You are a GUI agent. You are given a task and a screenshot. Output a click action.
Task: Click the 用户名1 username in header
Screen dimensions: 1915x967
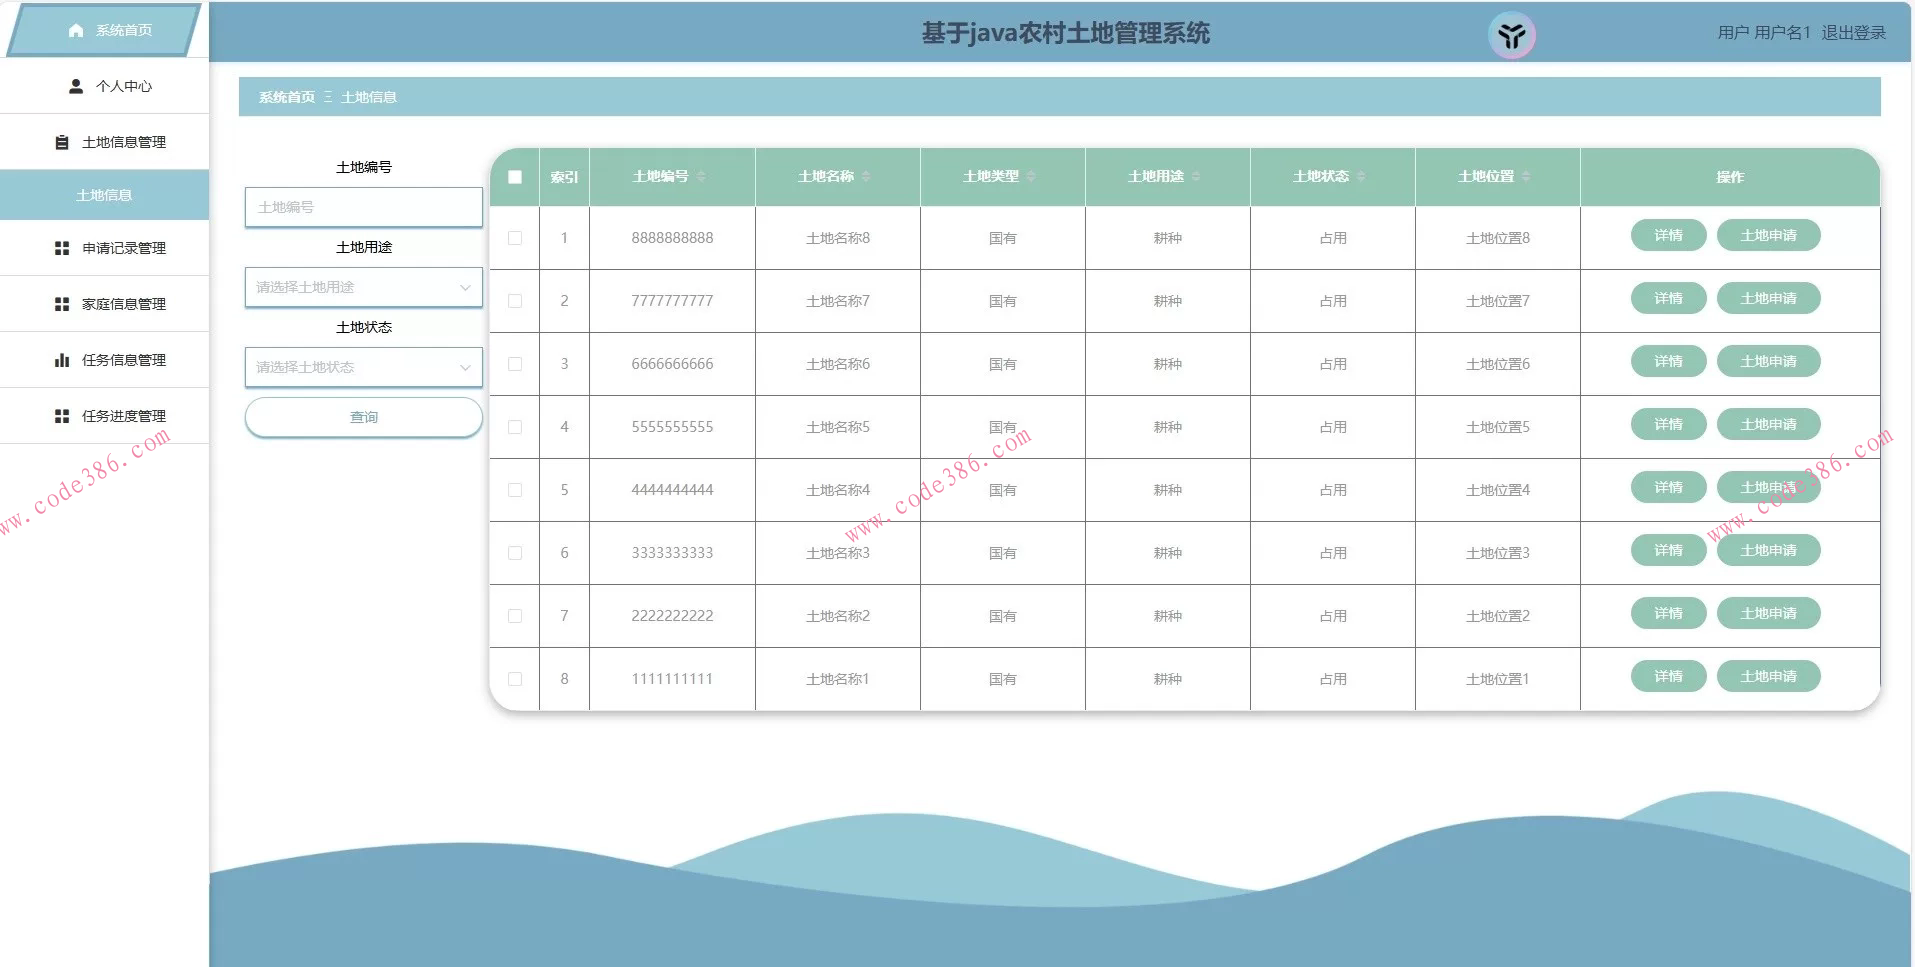click(1782, 33)
